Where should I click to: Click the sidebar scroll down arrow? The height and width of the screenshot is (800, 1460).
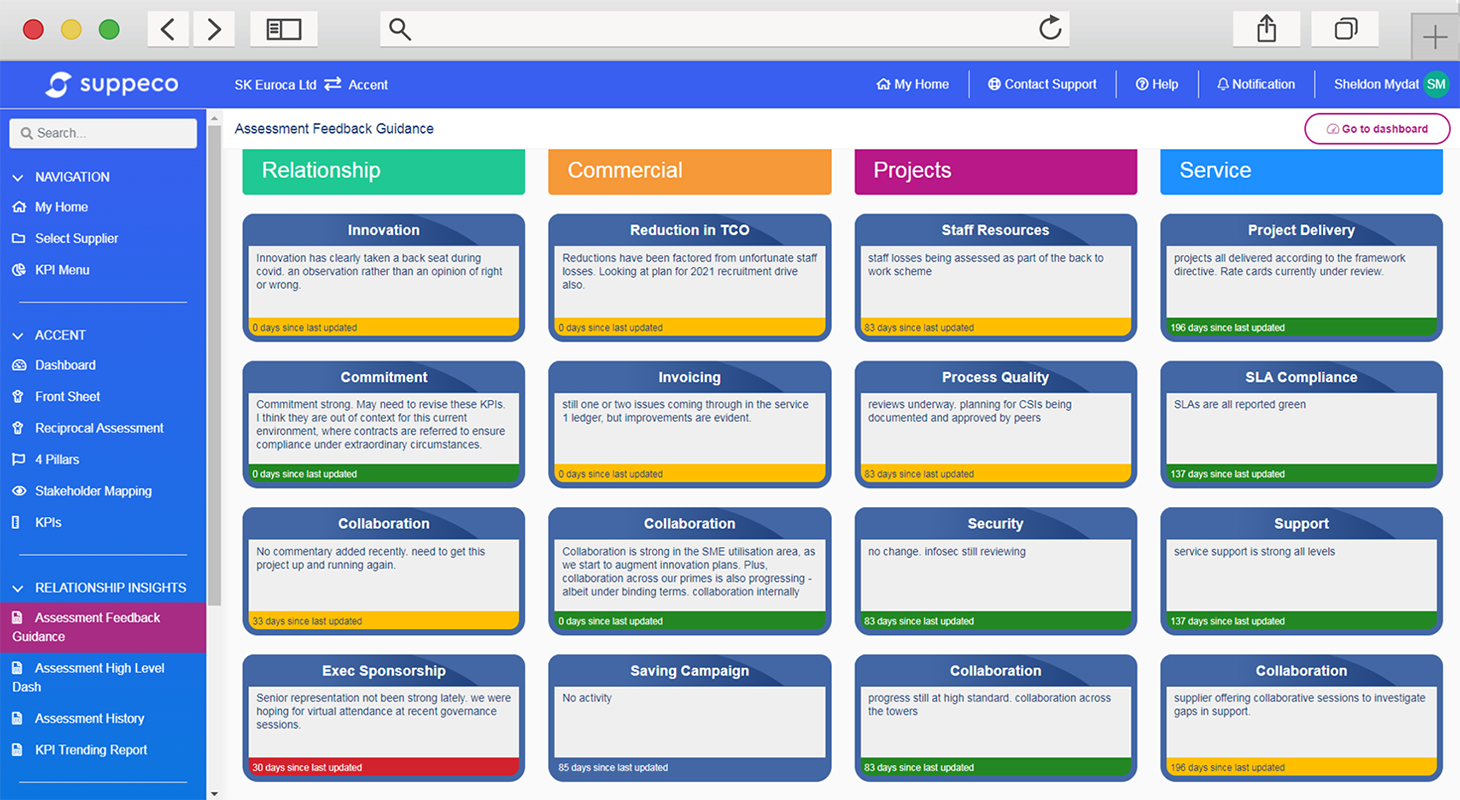pyautogui.click(x=214, y=793)
